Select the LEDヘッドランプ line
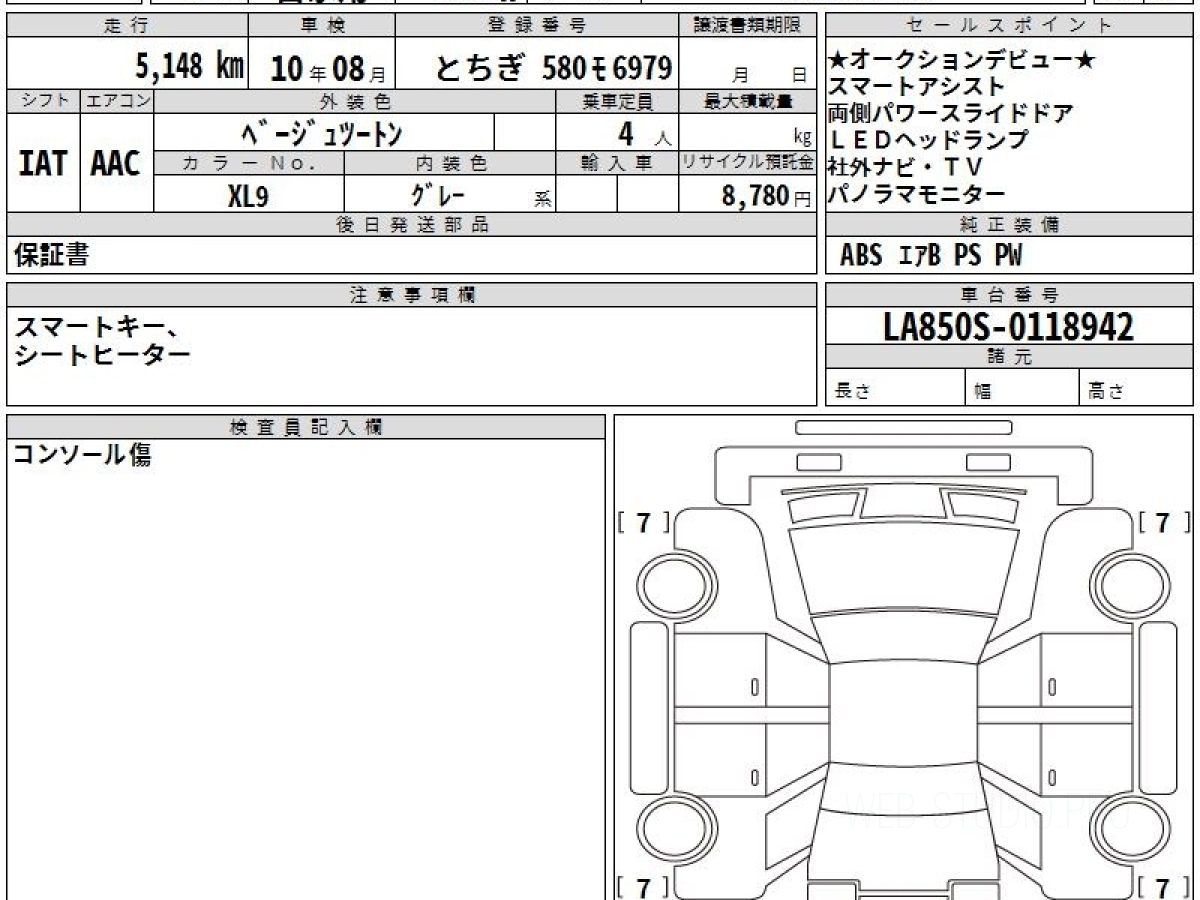Image resolution: width=1200 pixels, height=900 pixels. 928,140
